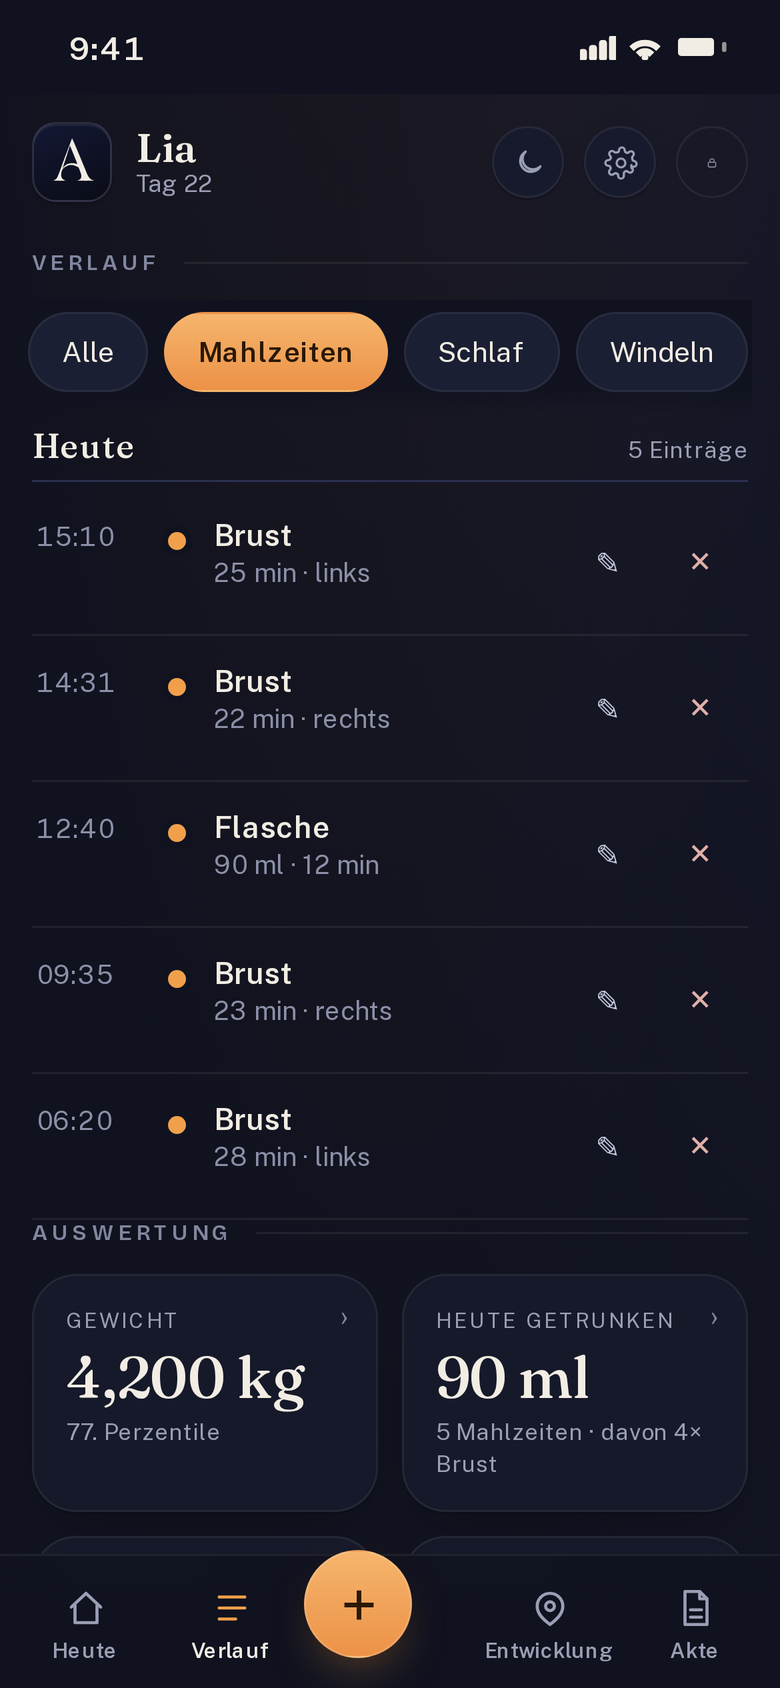Open the Entwicklung tab

(x=549, y=1626)
